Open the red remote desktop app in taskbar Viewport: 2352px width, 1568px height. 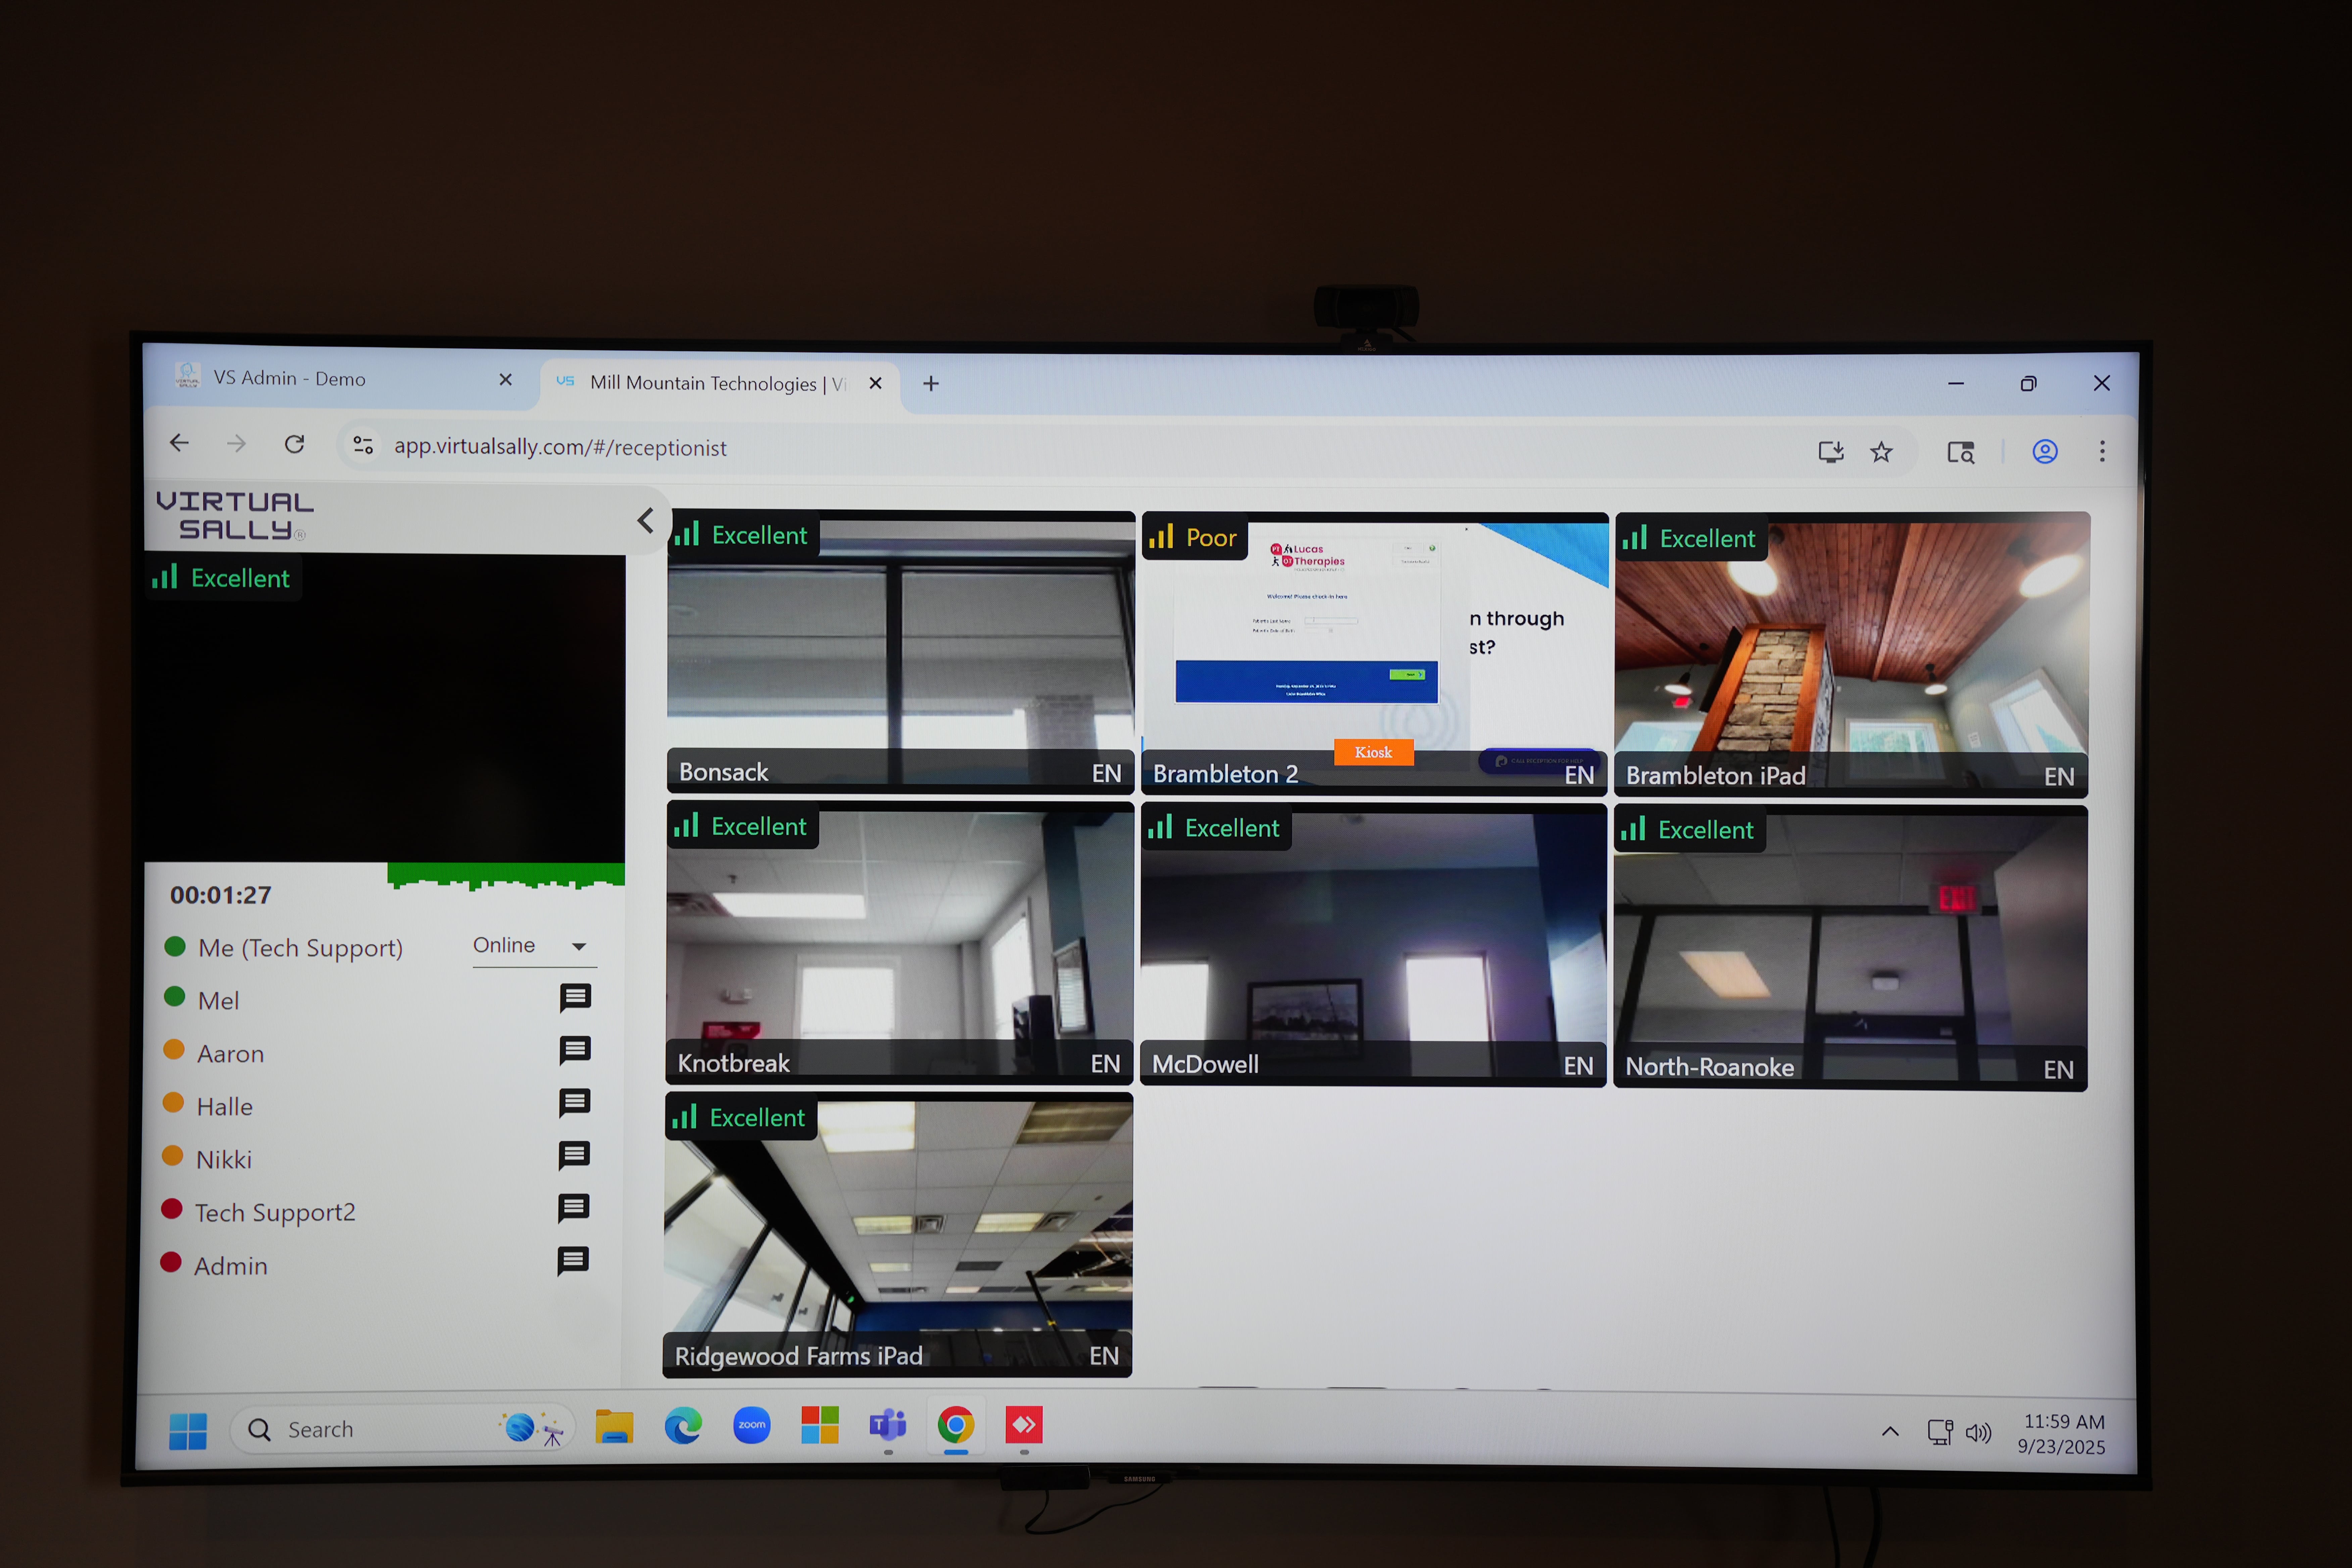tap(1024, 1425)
